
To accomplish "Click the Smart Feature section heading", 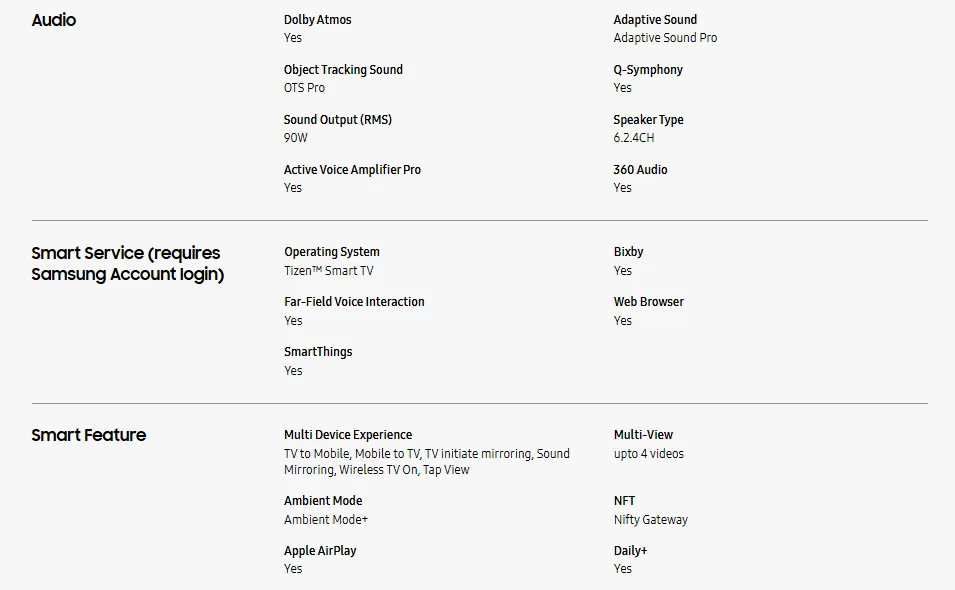I will [89, 435].
